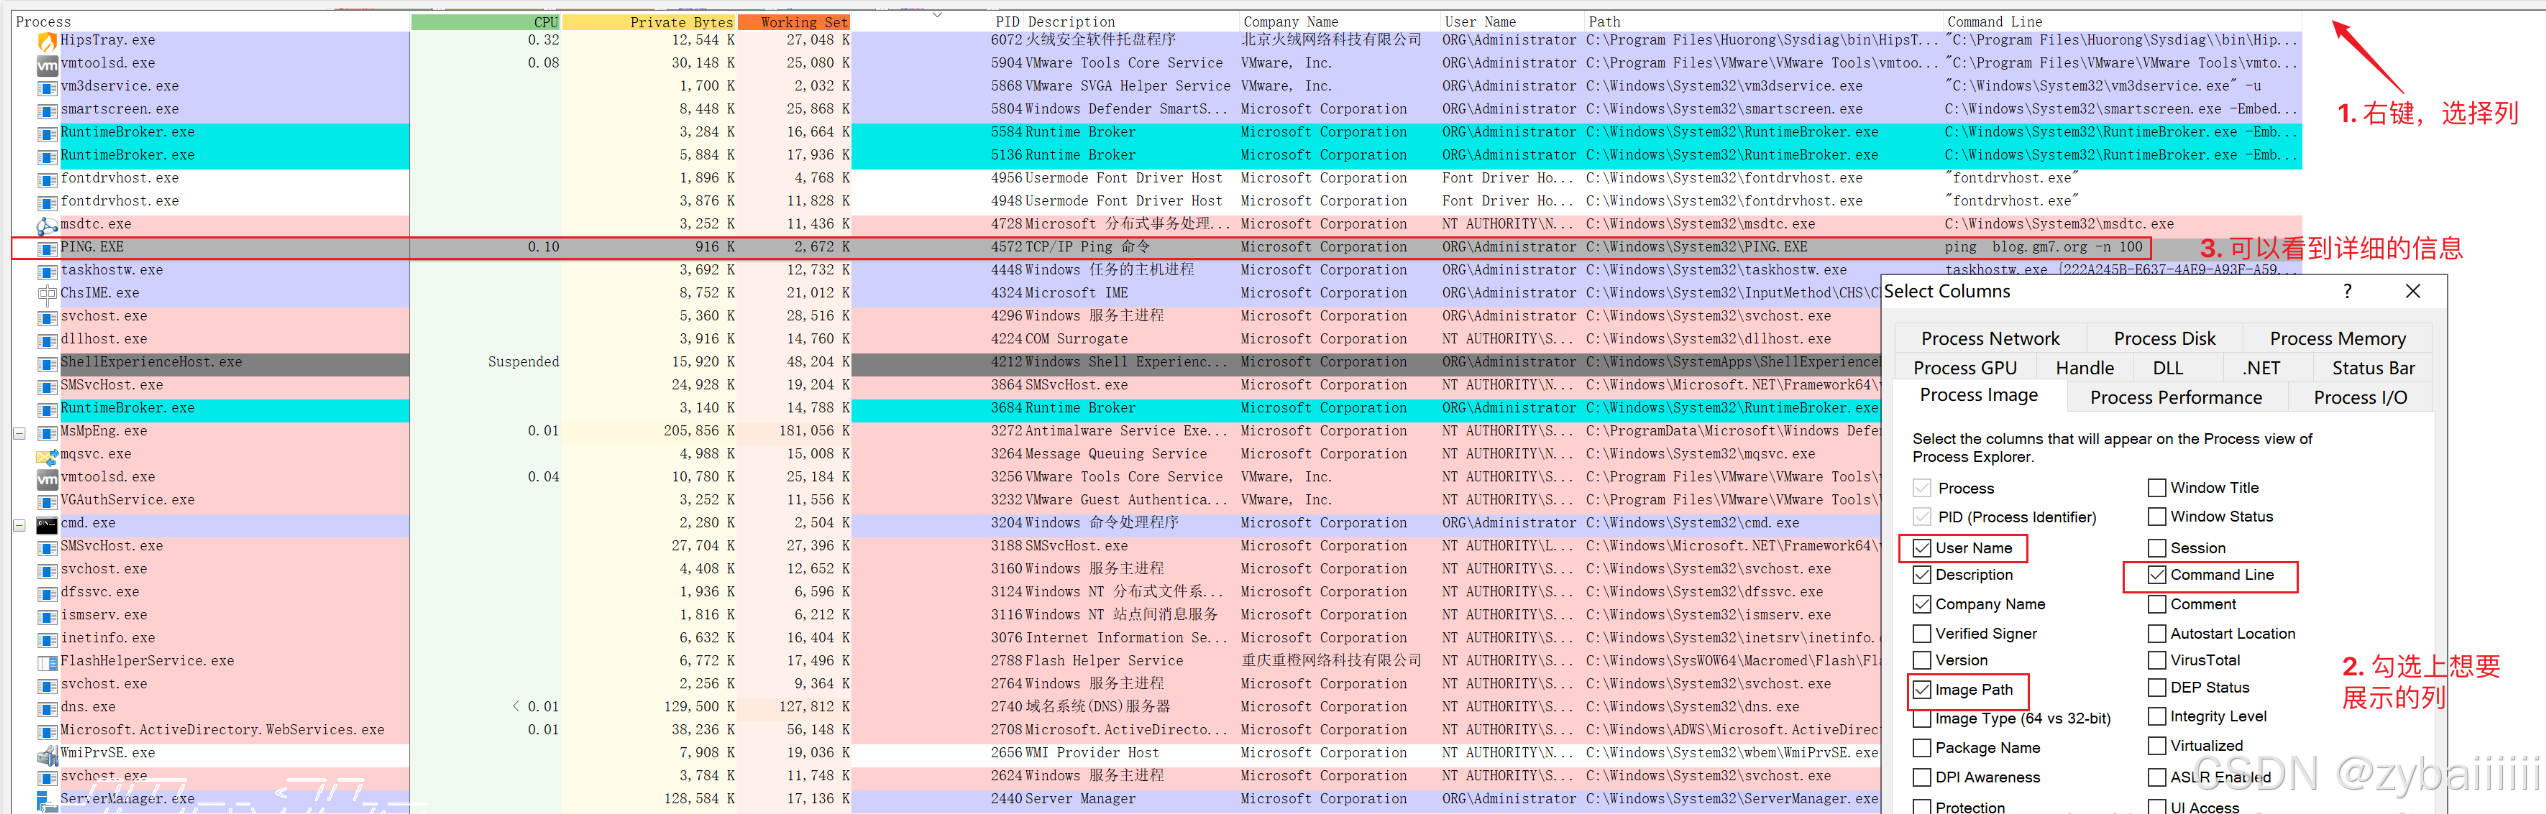Click the ServerManager.exe icon
Screen dimensions: 2546x814
click(x=47, y=800)
